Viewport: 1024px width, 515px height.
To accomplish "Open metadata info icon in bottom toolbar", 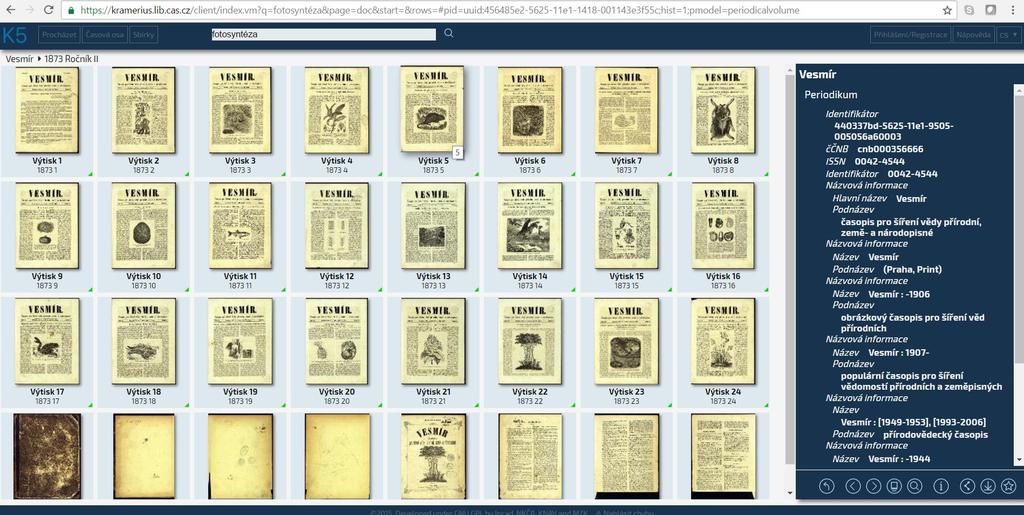I will (941, 486).
